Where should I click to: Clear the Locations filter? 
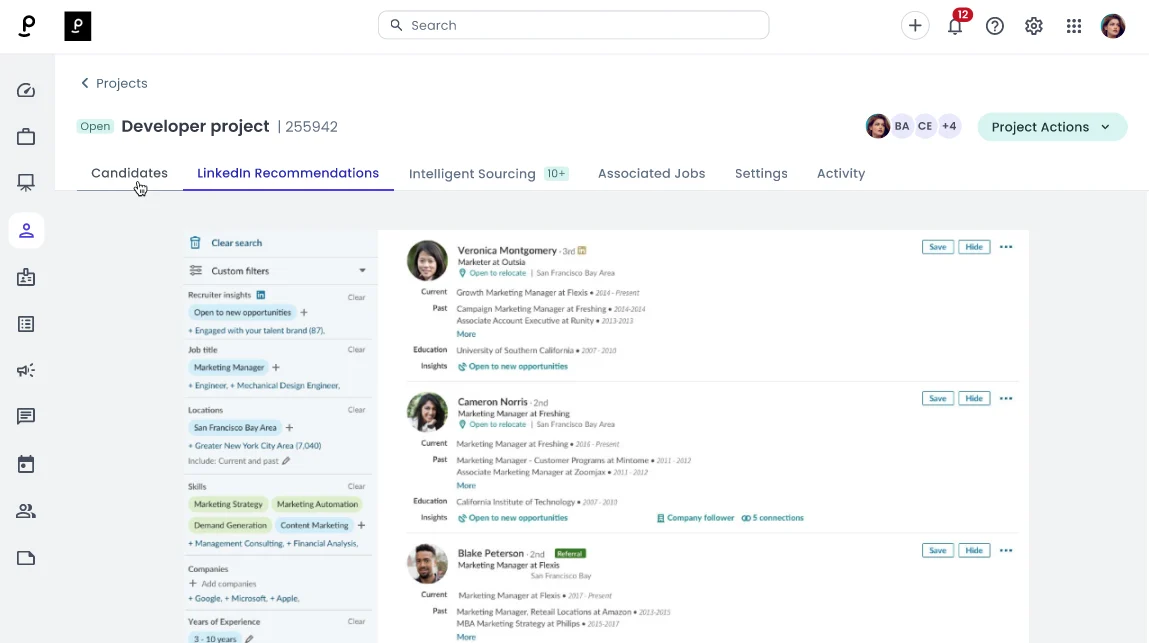coord(356,410)
